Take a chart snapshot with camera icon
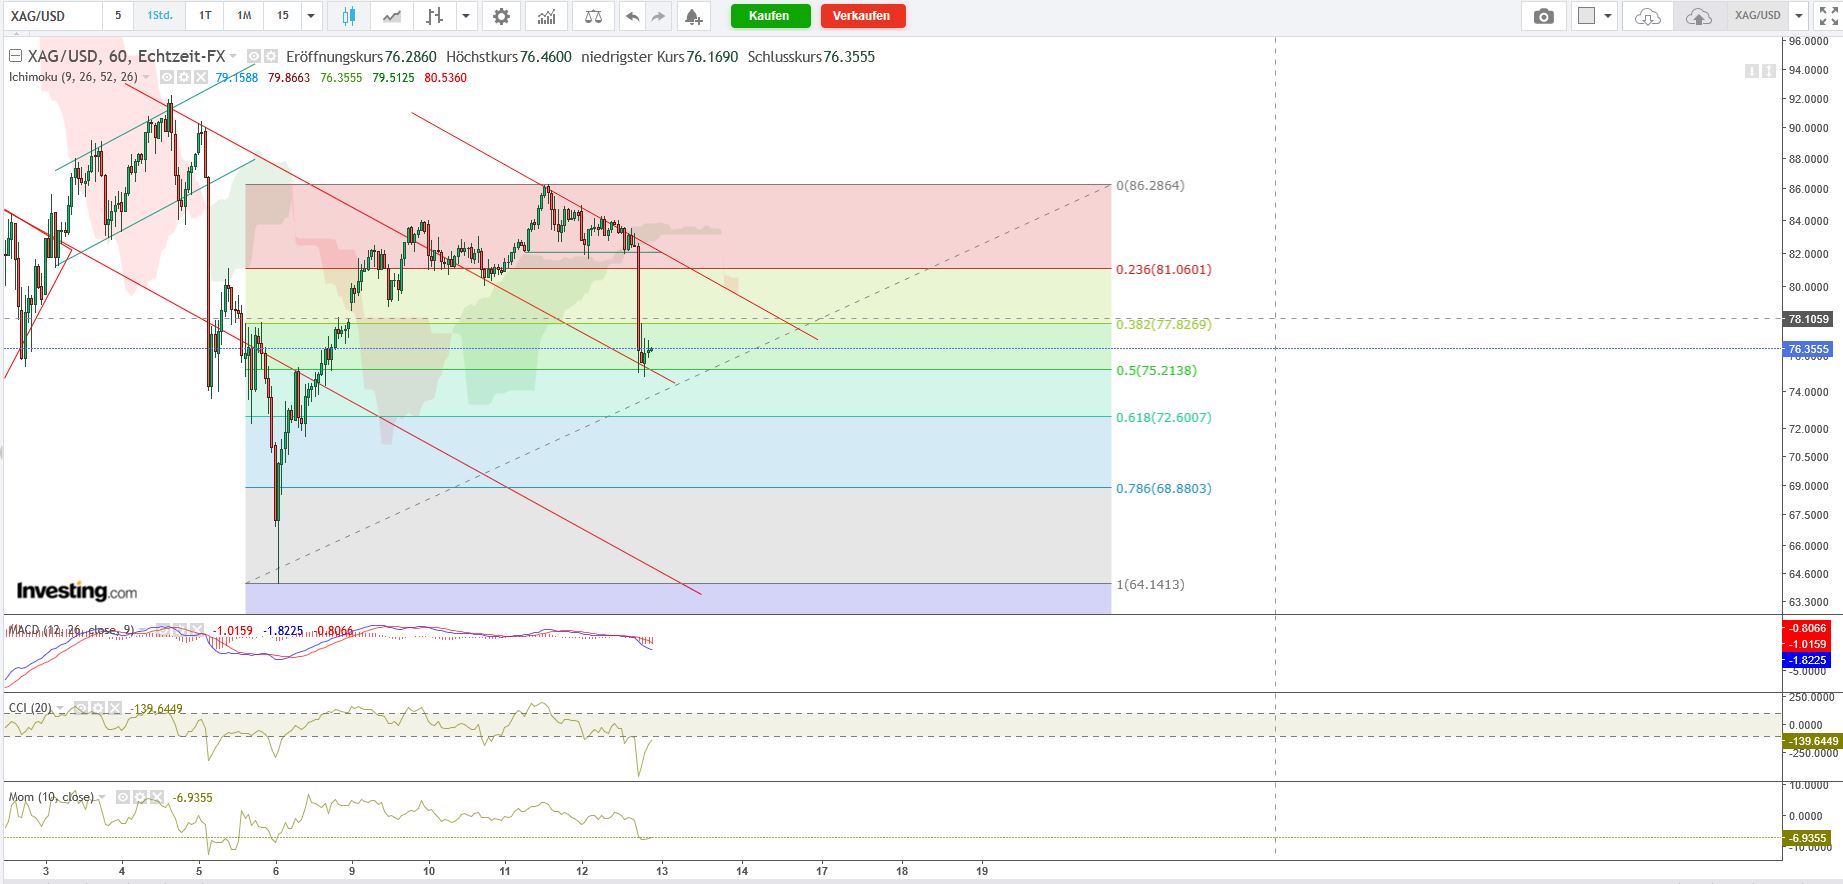1843x884 pixels. (x=1544, y=16)
